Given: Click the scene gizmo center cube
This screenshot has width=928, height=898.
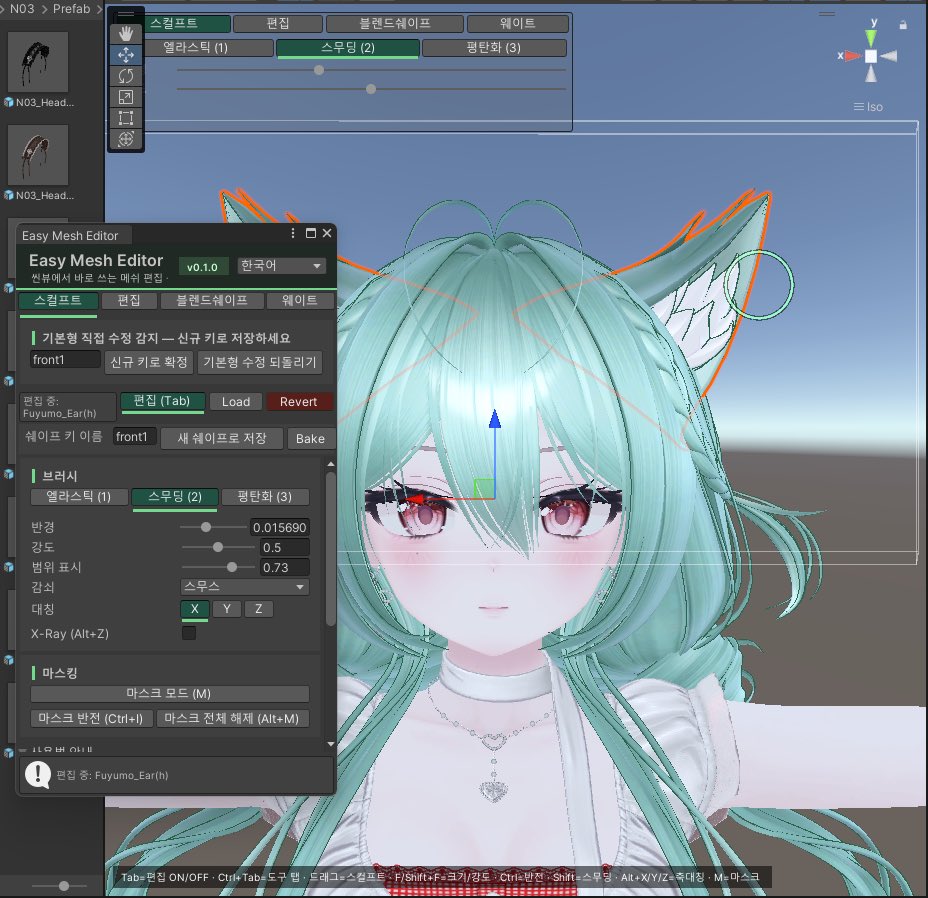Looking at the screenshot, I should click(871, 56).
